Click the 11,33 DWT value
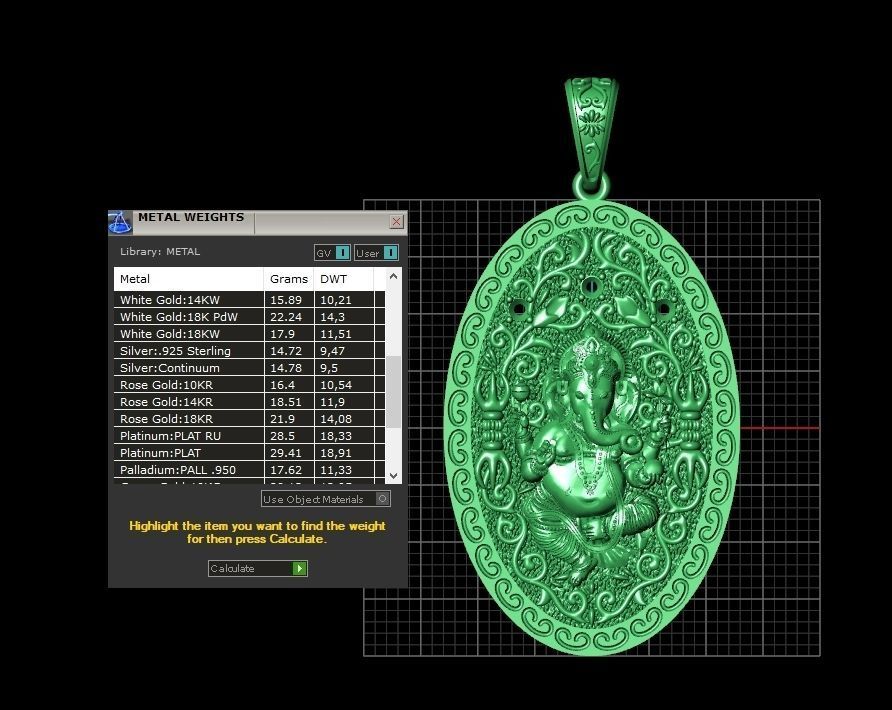Viewport: 892px width, 710px height. point(336,470)
